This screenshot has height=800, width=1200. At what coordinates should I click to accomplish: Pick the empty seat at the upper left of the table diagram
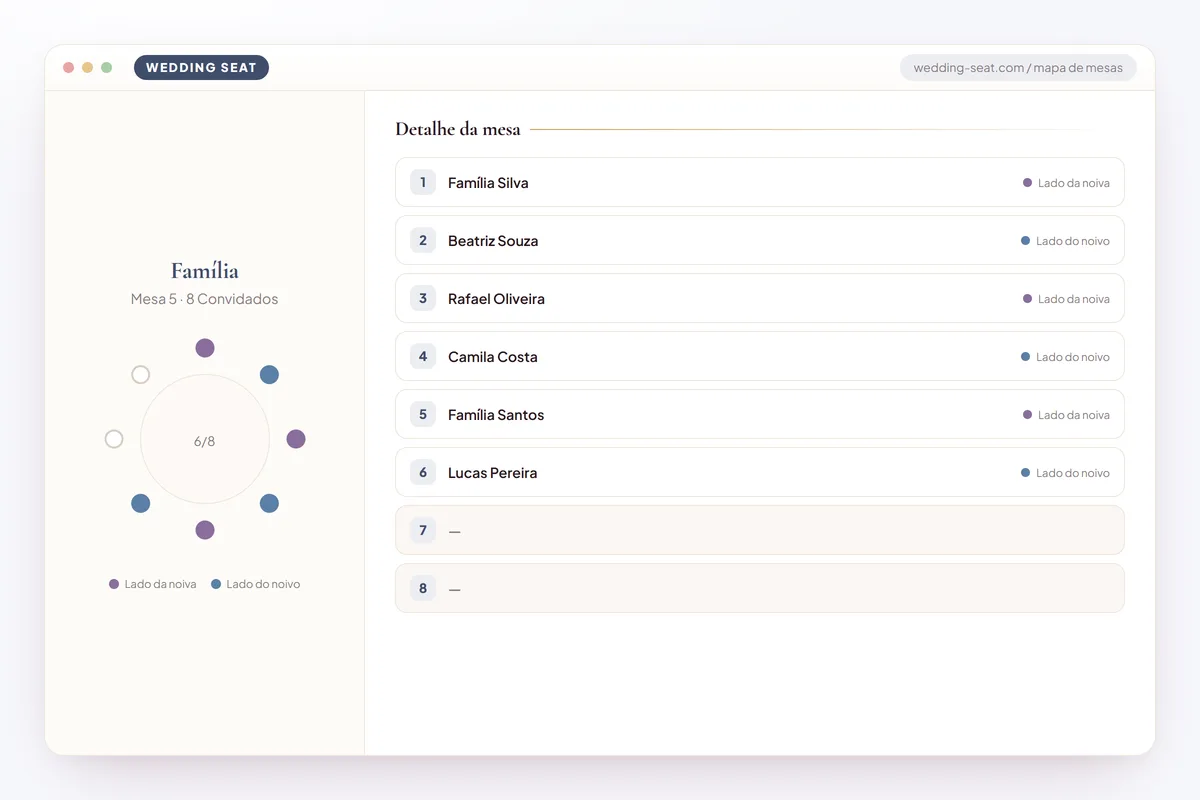tap(141, 375)
